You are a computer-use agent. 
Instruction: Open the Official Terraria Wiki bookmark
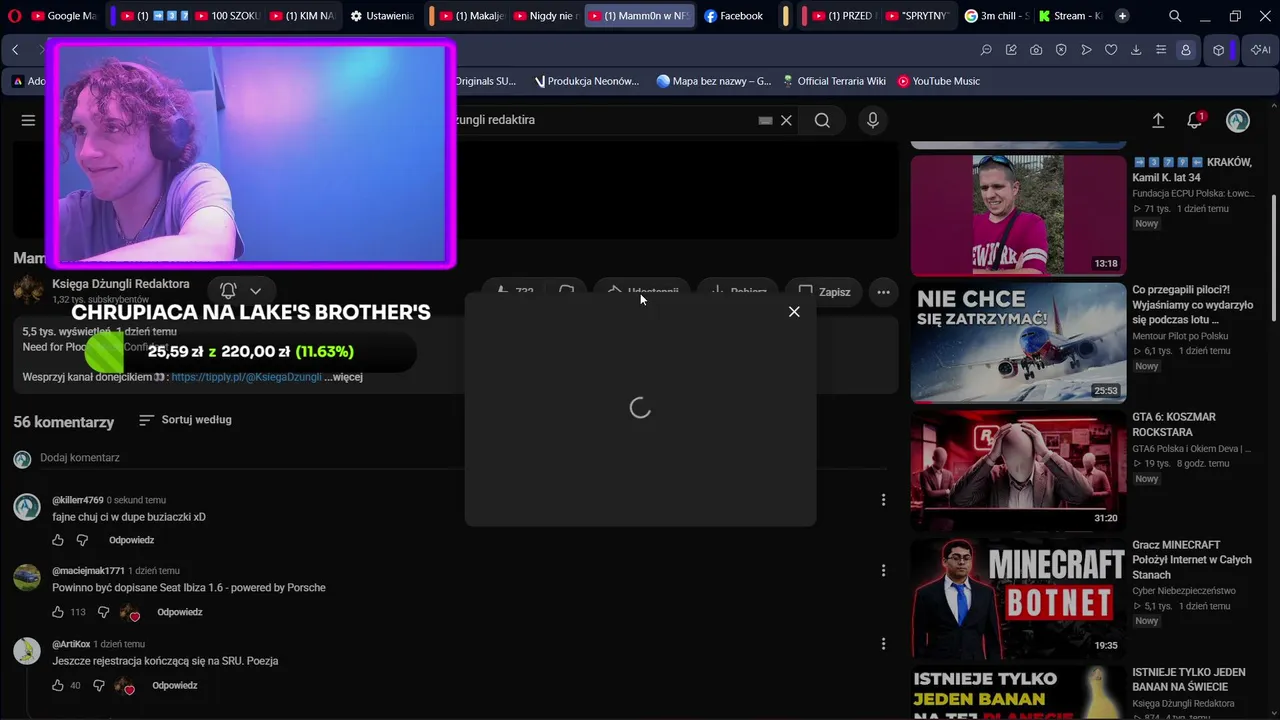click(x=834, y=81)
